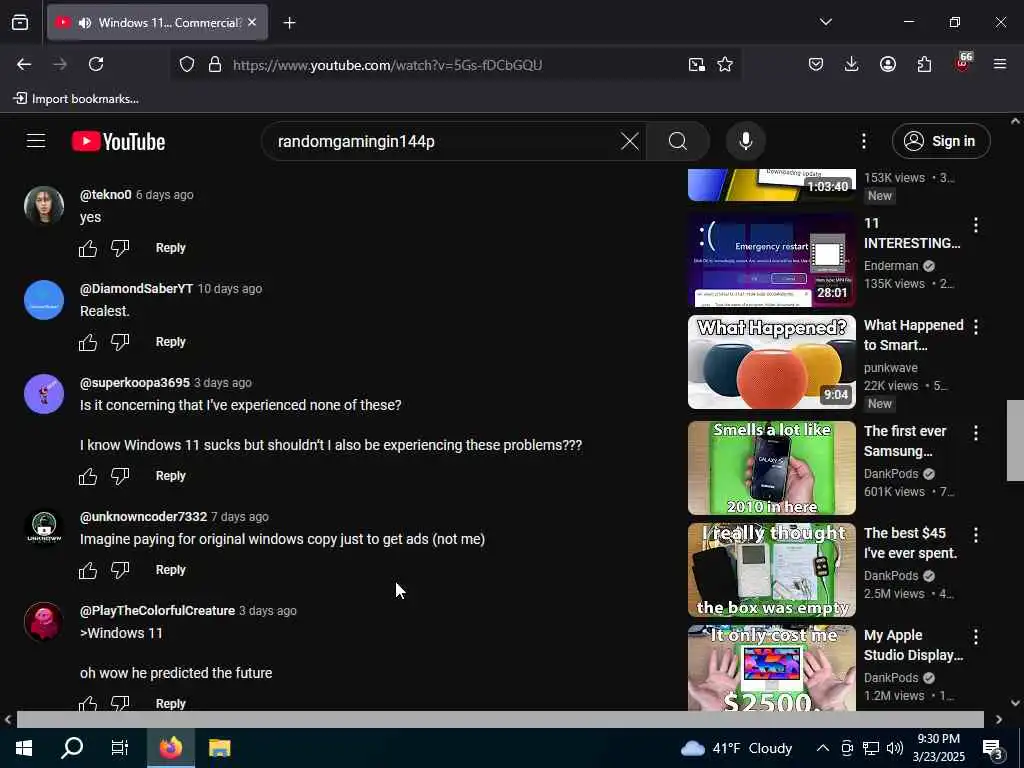This screenshot has width=1024, height=768.
Task: Reply to @superkoopa3695's comment
Action: point(170,476)
